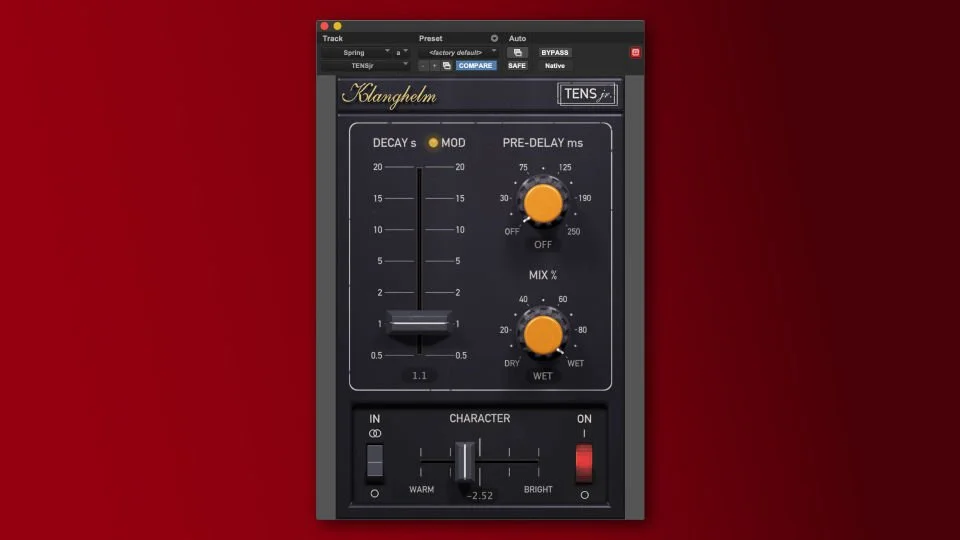This screenshot has height=540, width=960.
Task: Click the '250' pre-delay scale mark
Action: (x=574, y=232)
